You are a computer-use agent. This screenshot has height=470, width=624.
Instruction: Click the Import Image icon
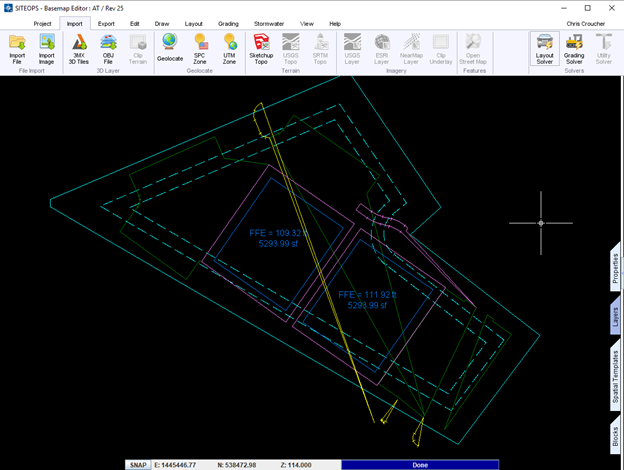click(47, 47)
